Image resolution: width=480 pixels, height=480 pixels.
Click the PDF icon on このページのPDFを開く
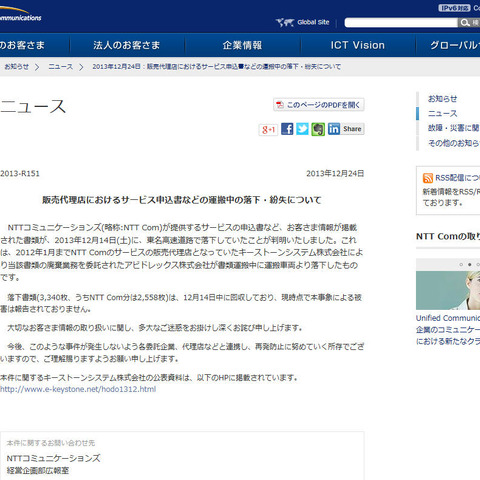[280, 105]
